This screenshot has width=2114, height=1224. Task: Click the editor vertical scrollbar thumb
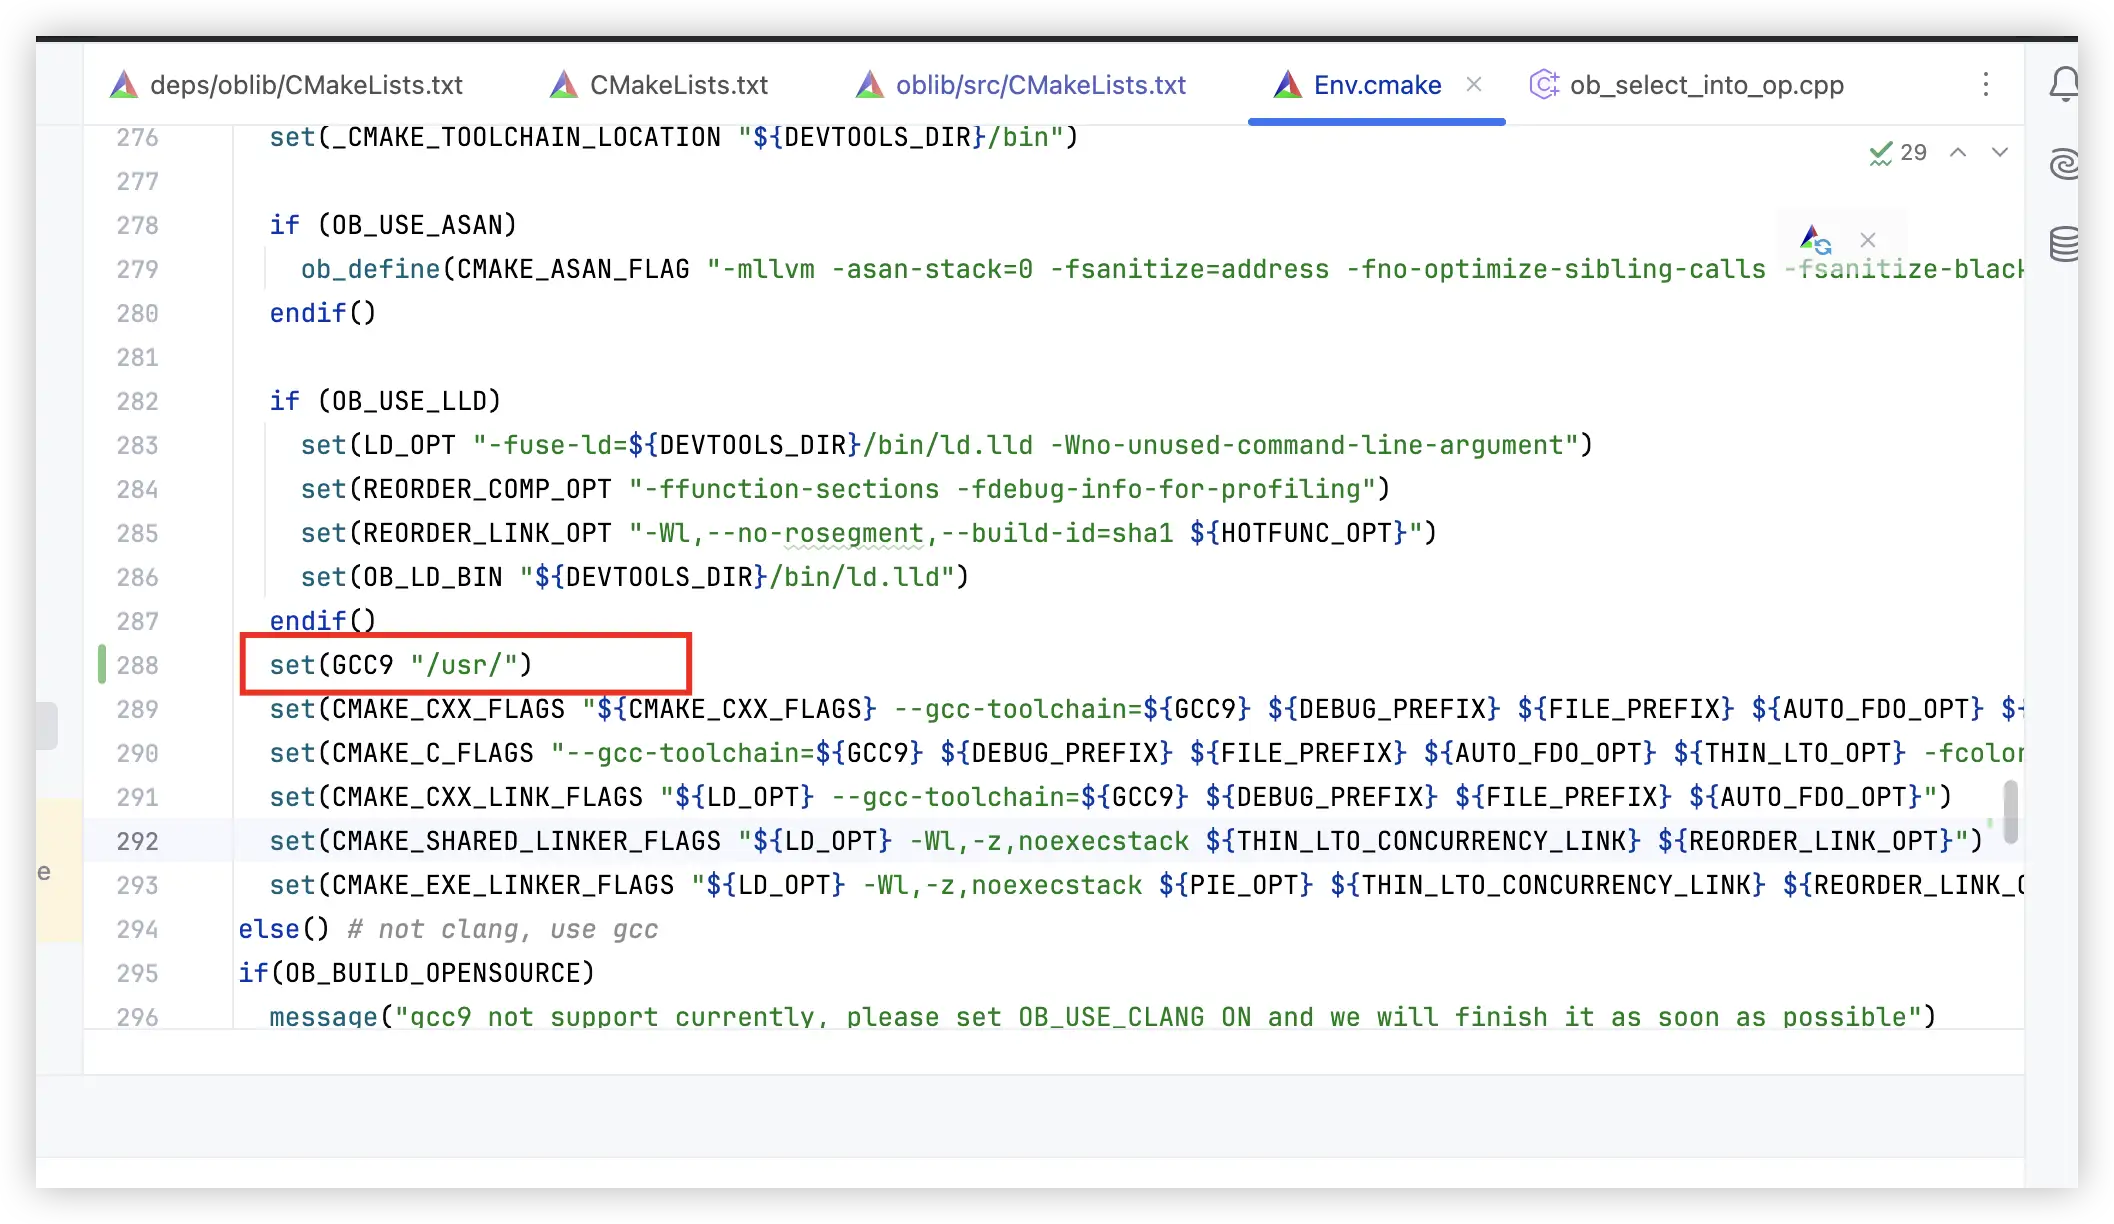click(2011, 812)
